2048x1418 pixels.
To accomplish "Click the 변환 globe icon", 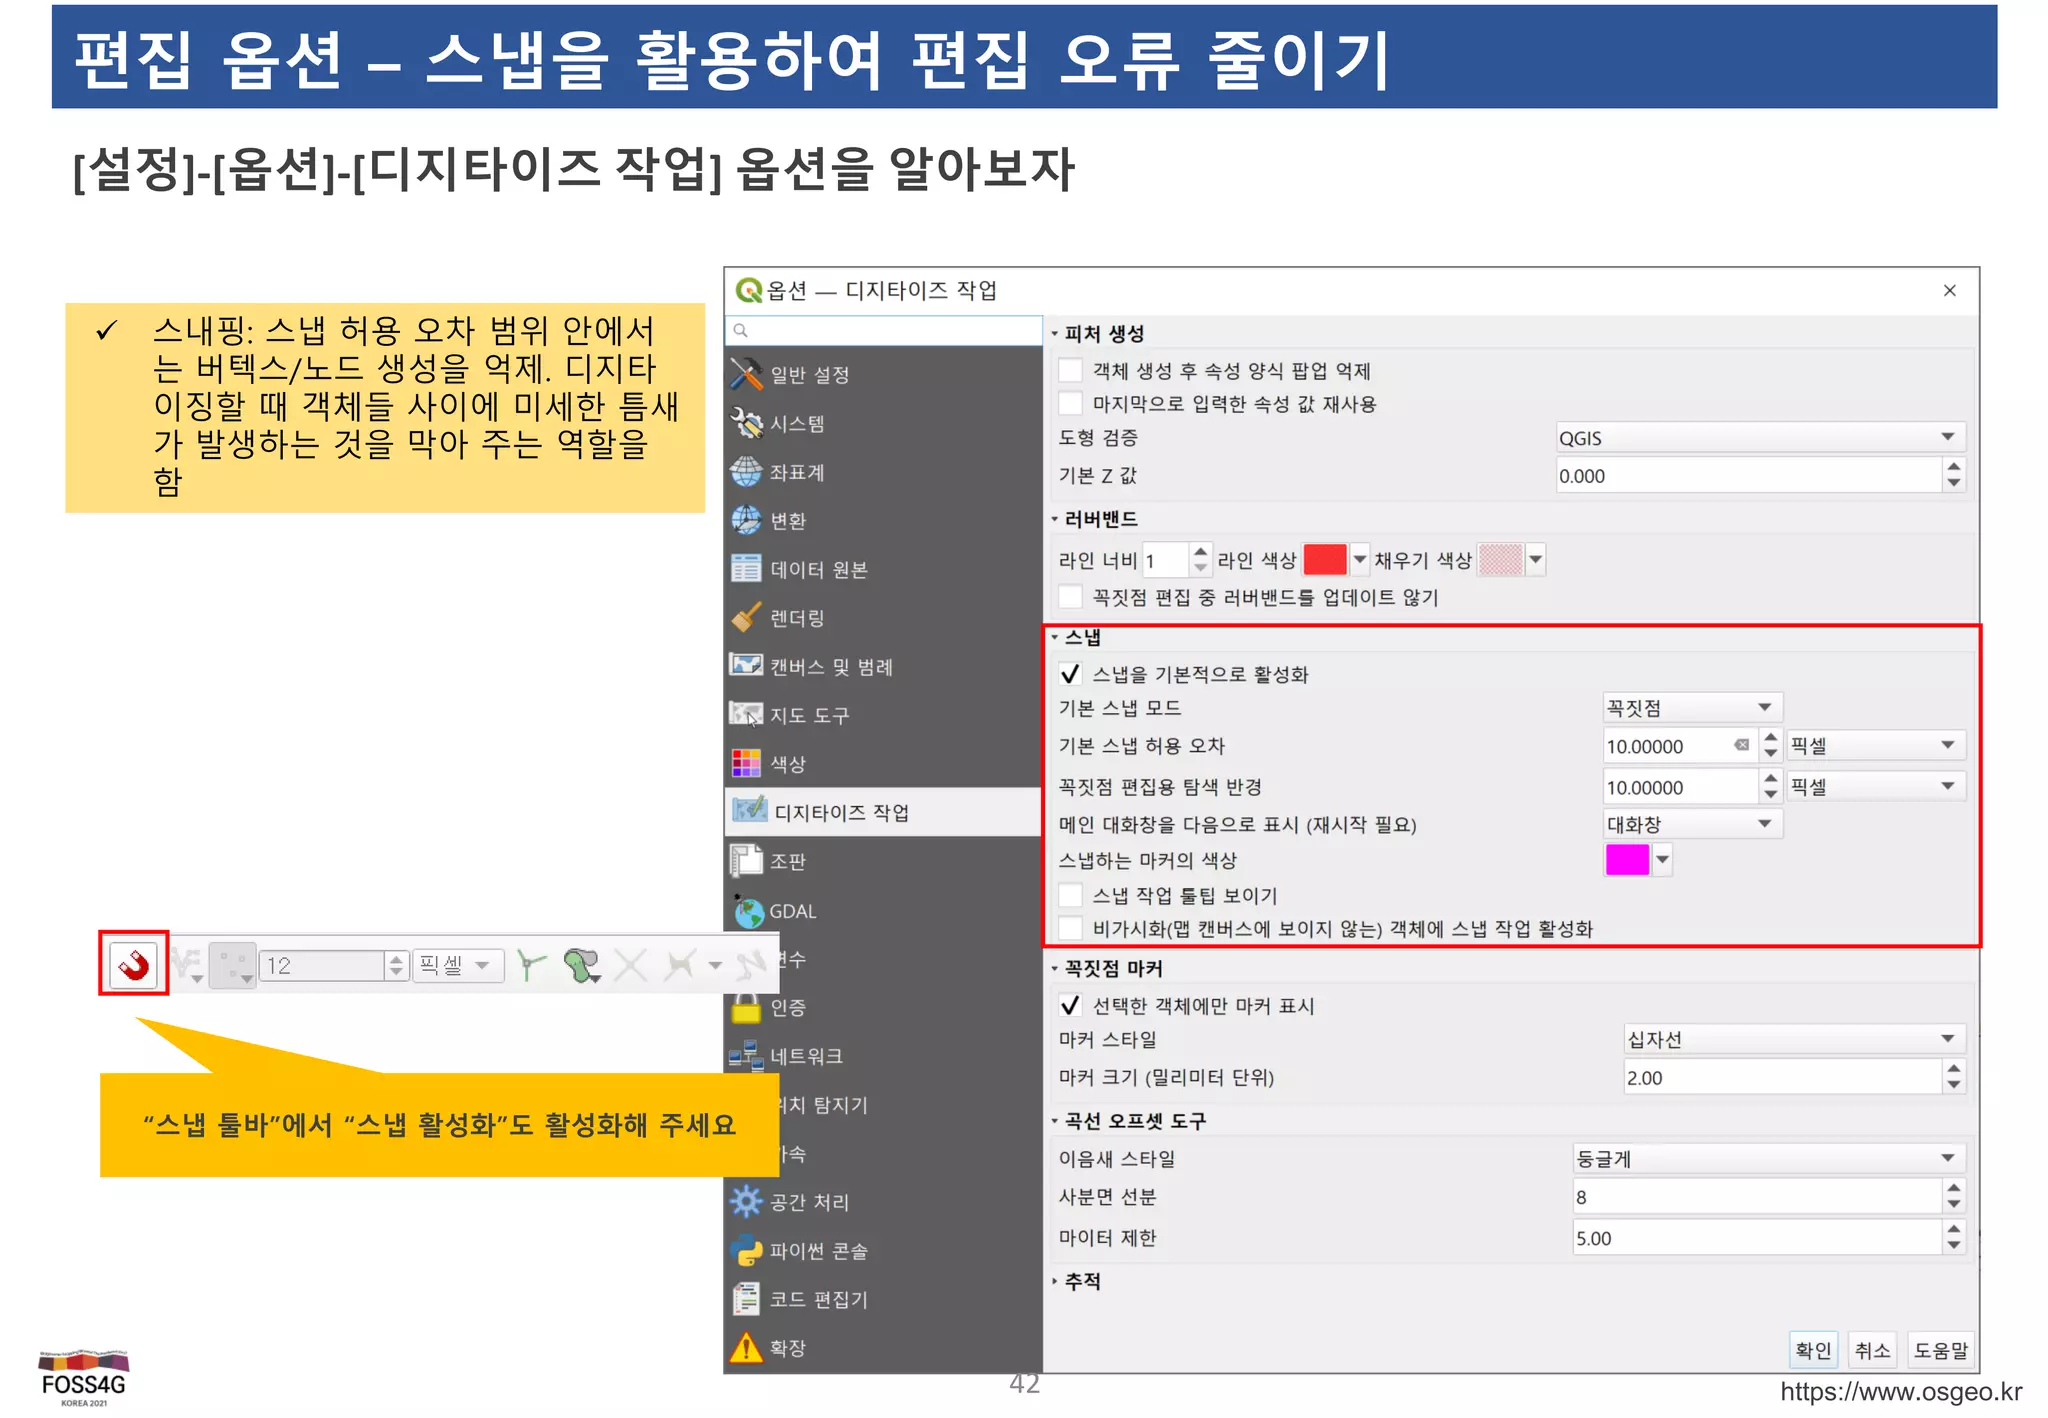I will pyautogui.click(x=746, y=520).
